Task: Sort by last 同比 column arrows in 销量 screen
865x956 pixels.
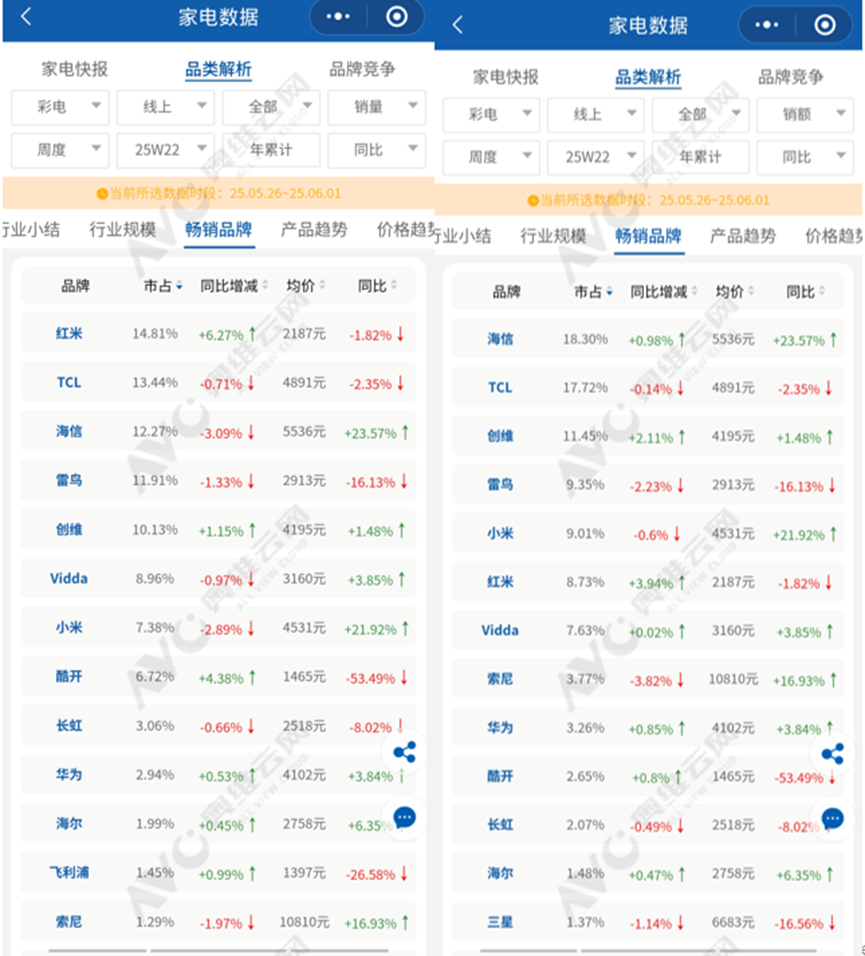Action: [x=393, y=285]
